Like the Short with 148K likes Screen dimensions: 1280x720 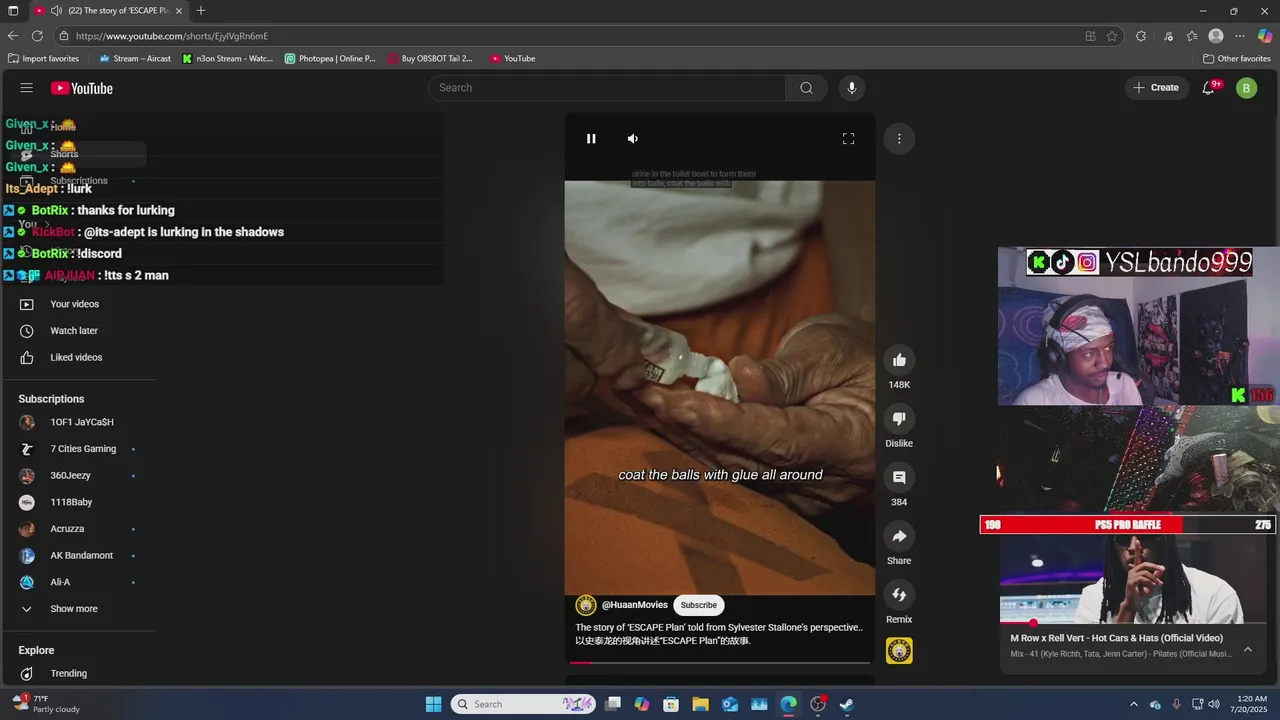click(899, 360)
